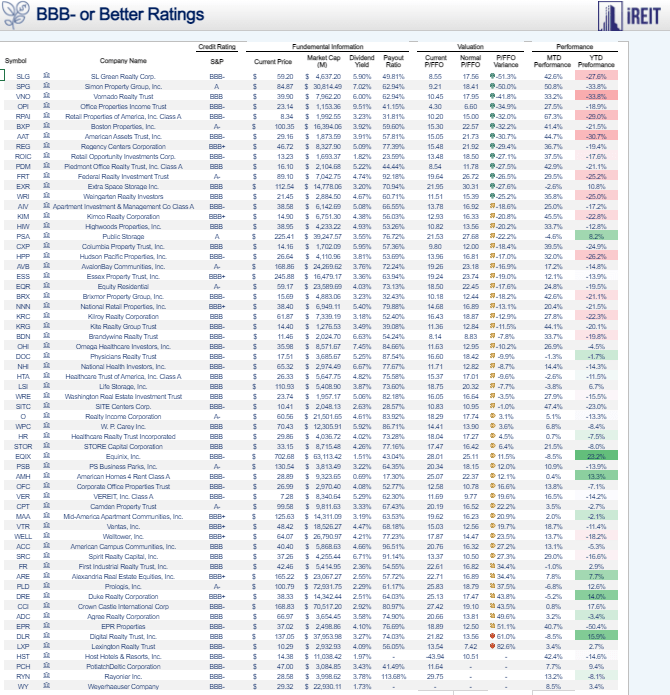
Task: Click the Normal P/FFO column header
Action: click(x=470, y=61)
